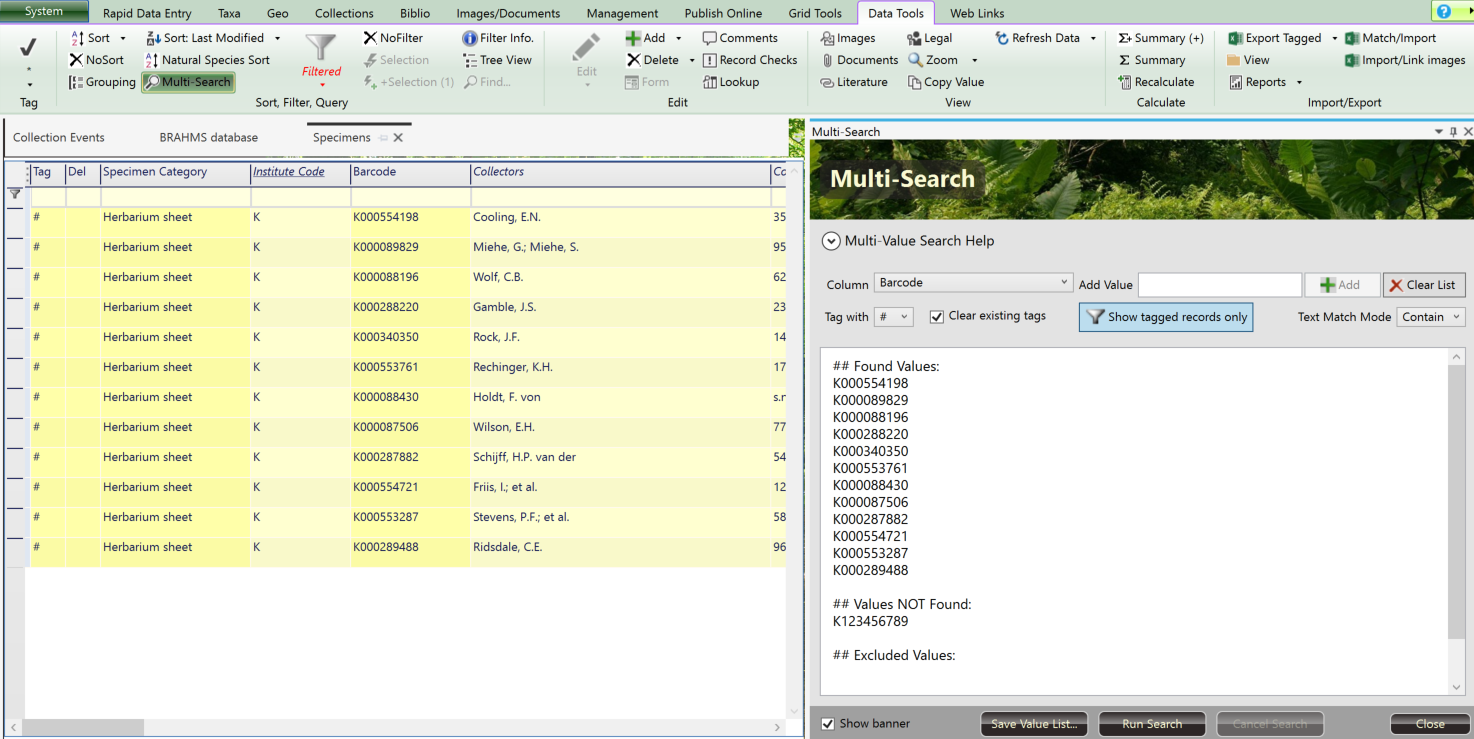
Task: Open the Delete dropdown arrow
Action: [692, 60]
